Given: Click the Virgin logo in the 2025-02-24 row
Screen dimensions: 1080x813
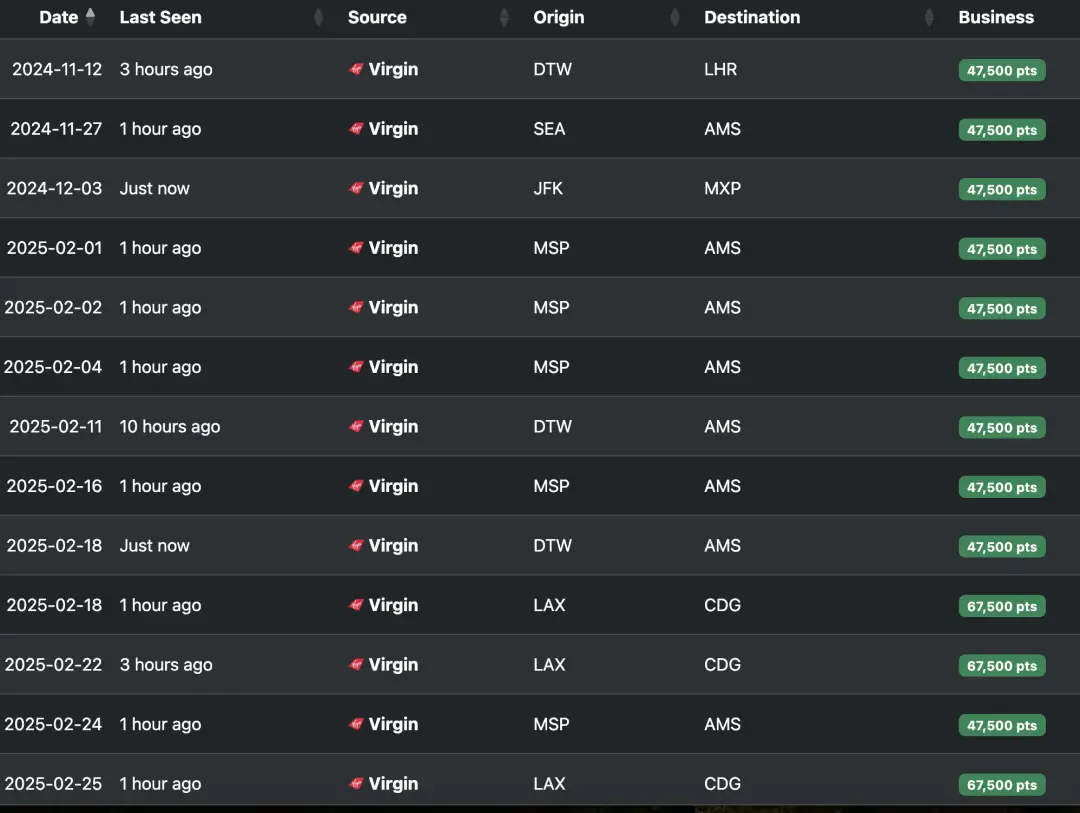Looking at the screenshot, I should pyautogui.click(x=356, y=725).
